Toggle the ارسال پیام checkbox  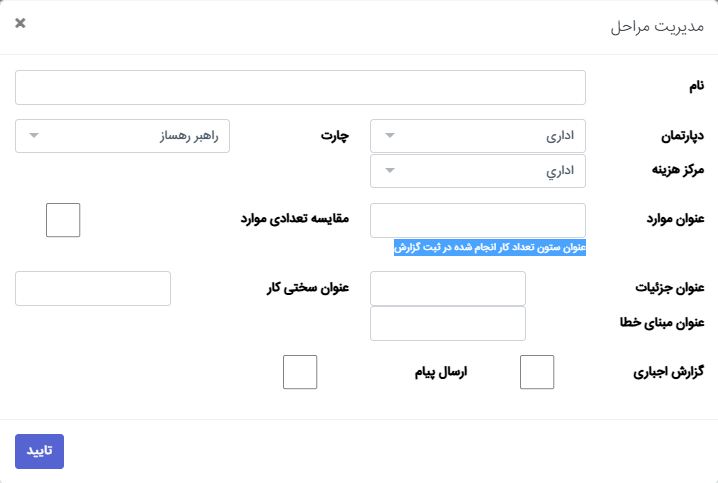[x=300, y=372]
